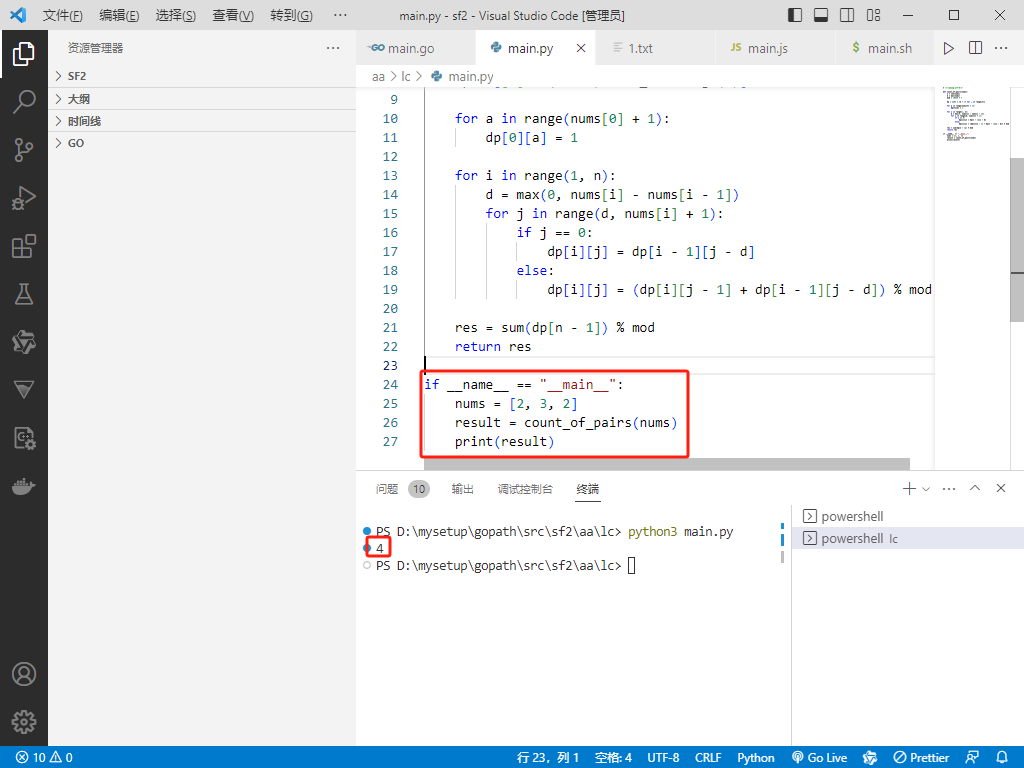Expand the 时间线 timeline section
Screen dimensions: 1024x768
tap(202, 121)
